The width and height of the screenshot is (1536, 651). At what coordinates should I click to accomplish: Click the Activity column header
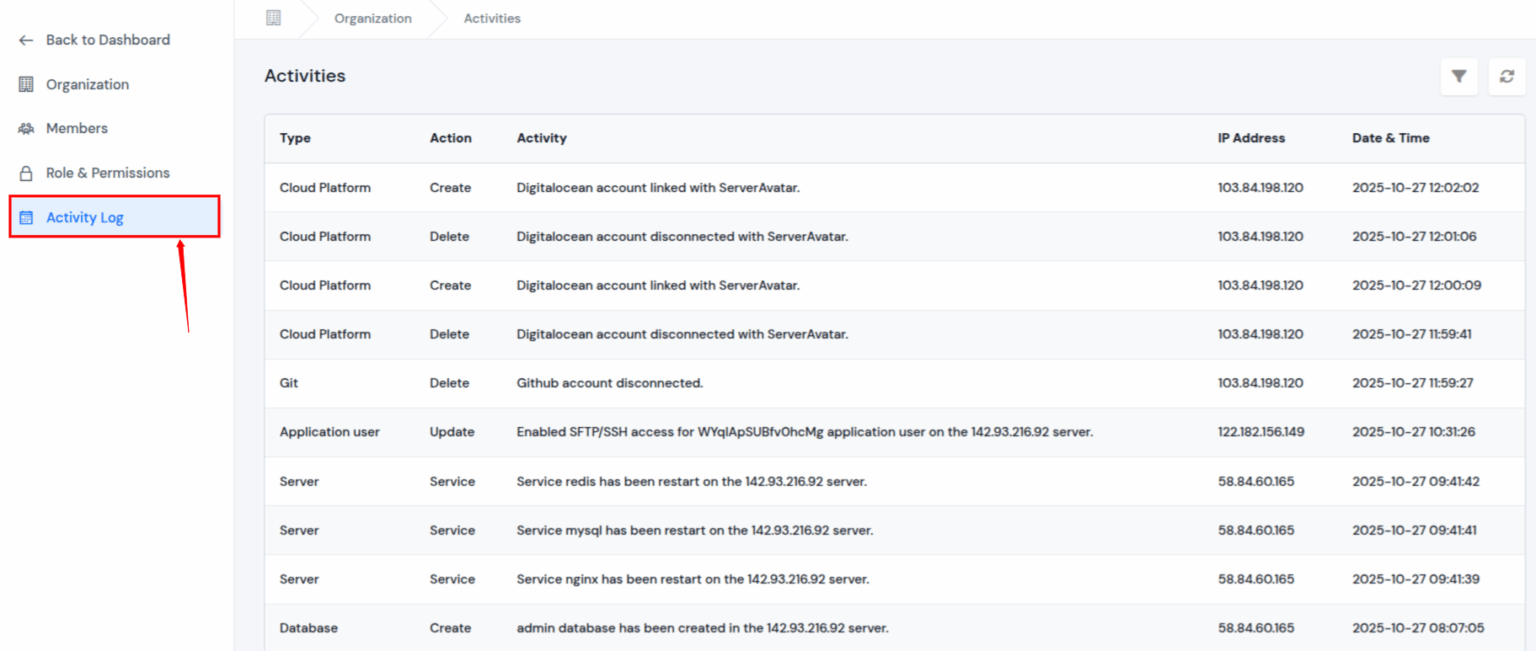pos(542,138)
